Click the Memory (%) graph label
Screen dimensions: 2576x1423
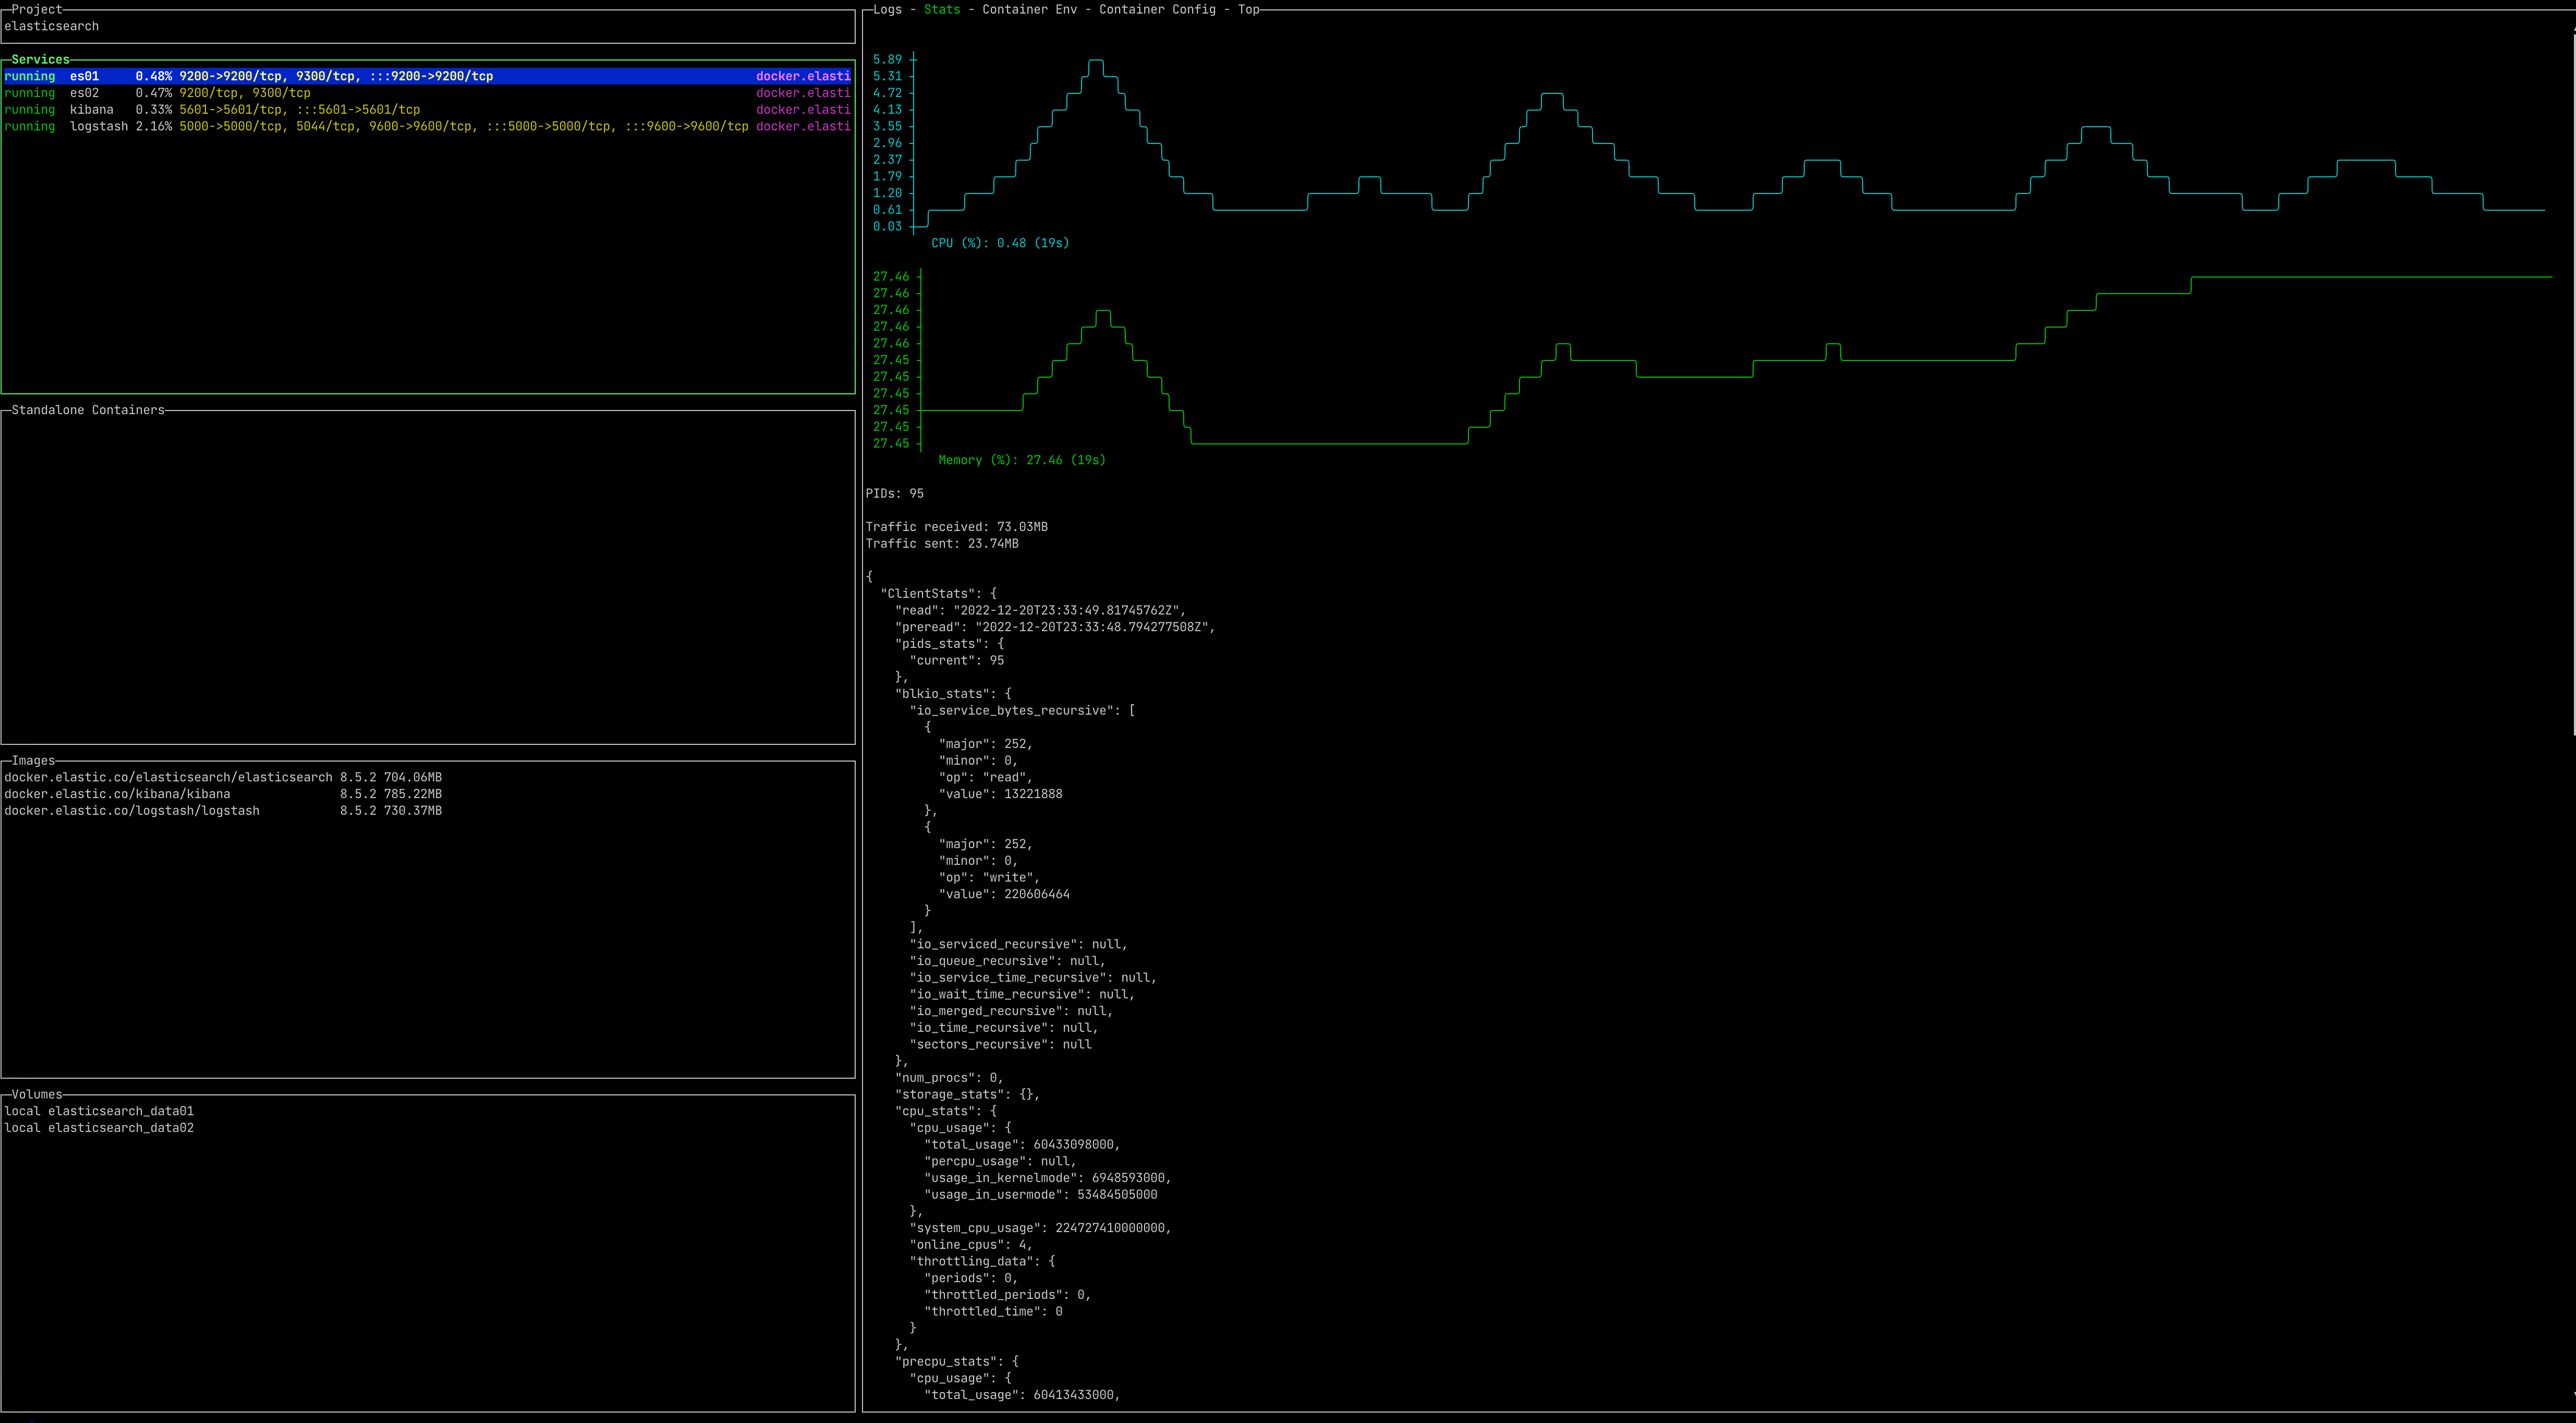point(1022,460)
